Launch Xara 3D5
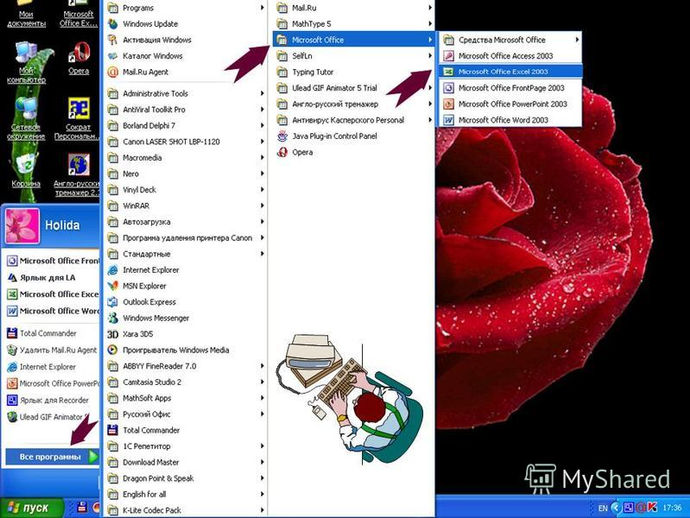This screenshot has width=690, height=518. [x=186, y=334]
